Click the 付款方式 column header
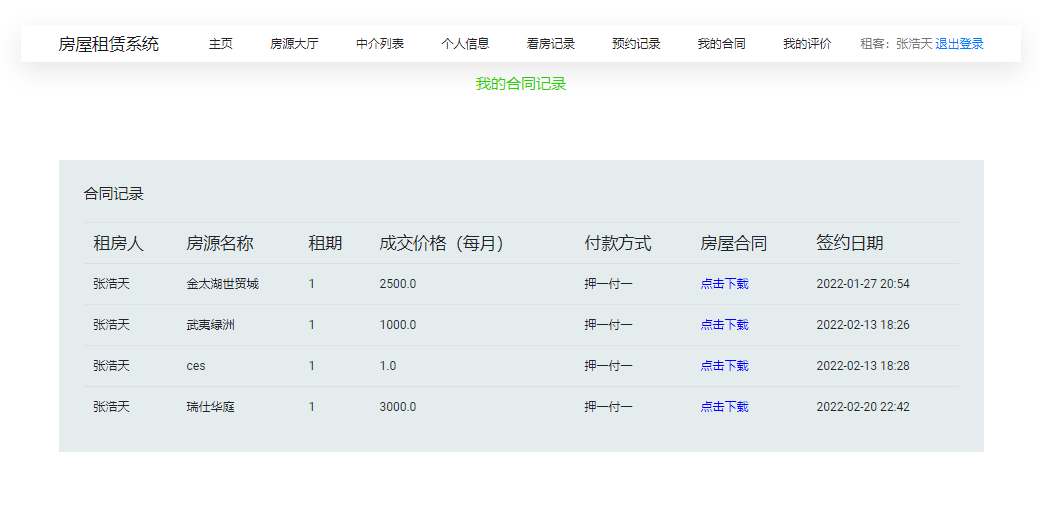 [x=618, y=243]
